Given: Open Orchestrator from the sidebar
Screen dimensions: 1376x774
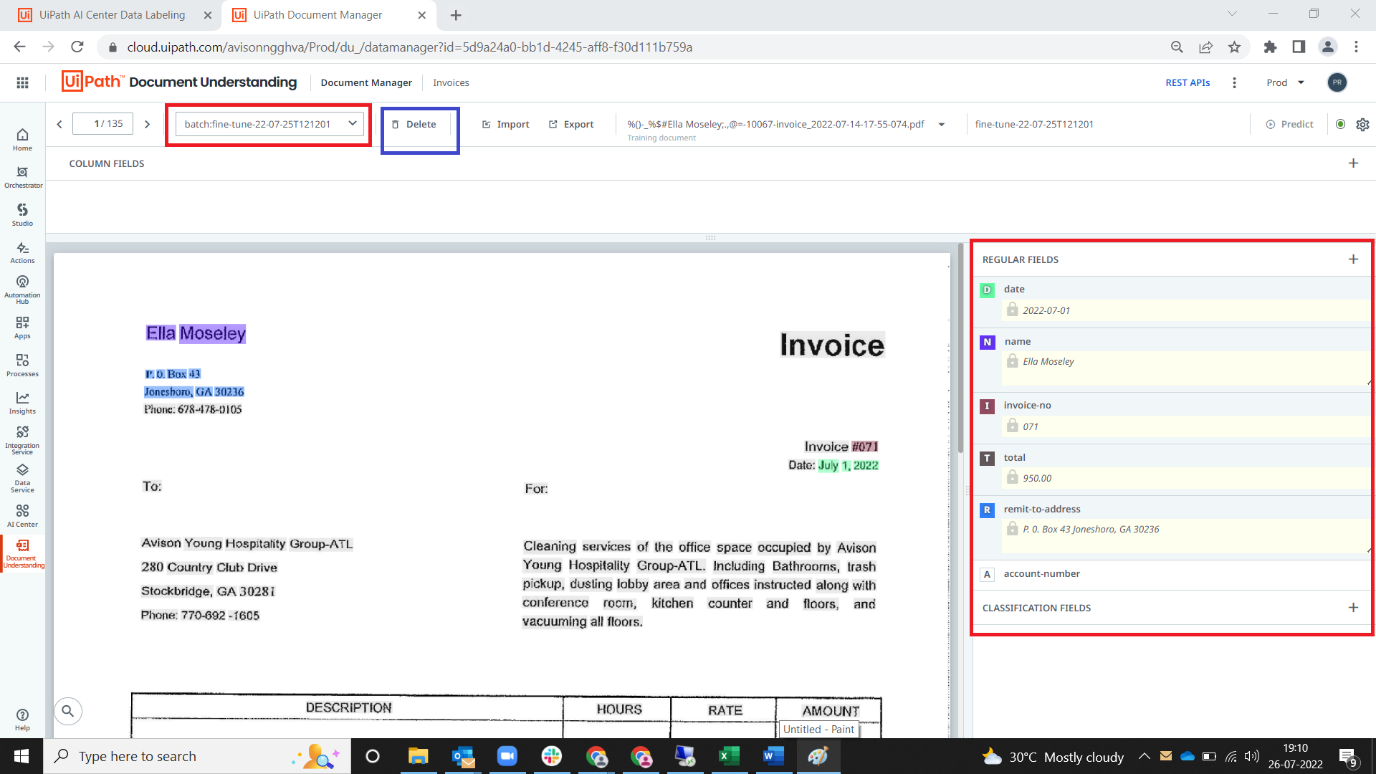Looking at the screenshot, I should pos(22,177).
